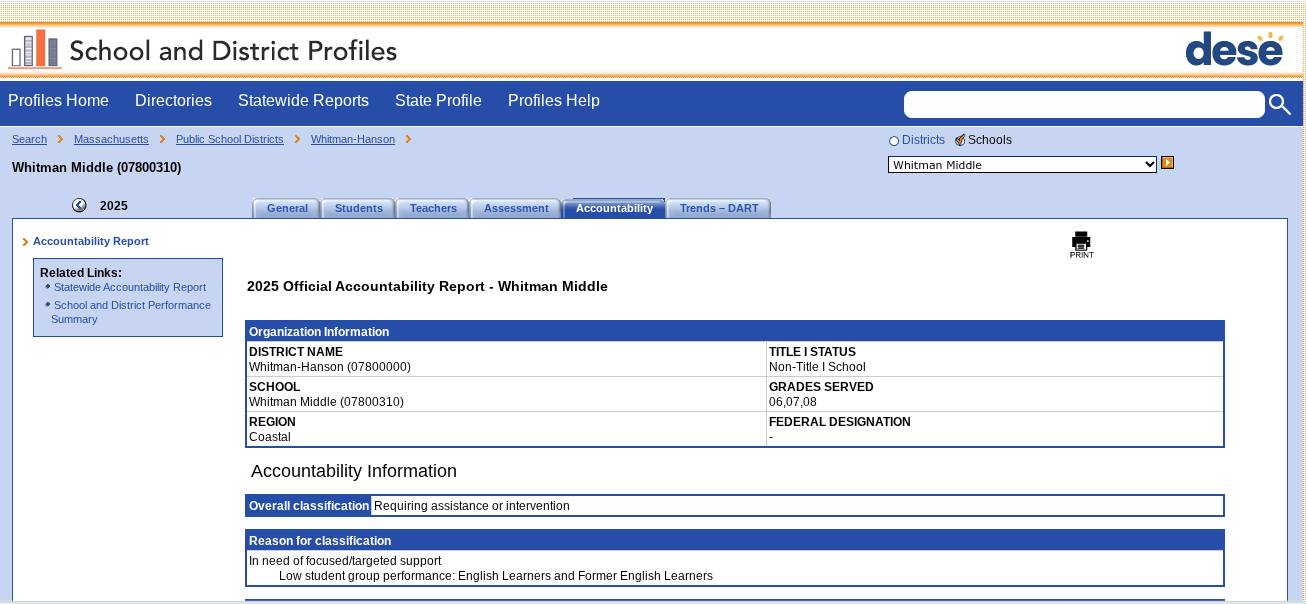1306x604 pixels.
Task: Click the Search breadcrumb link
Action: tap(29, 140)
